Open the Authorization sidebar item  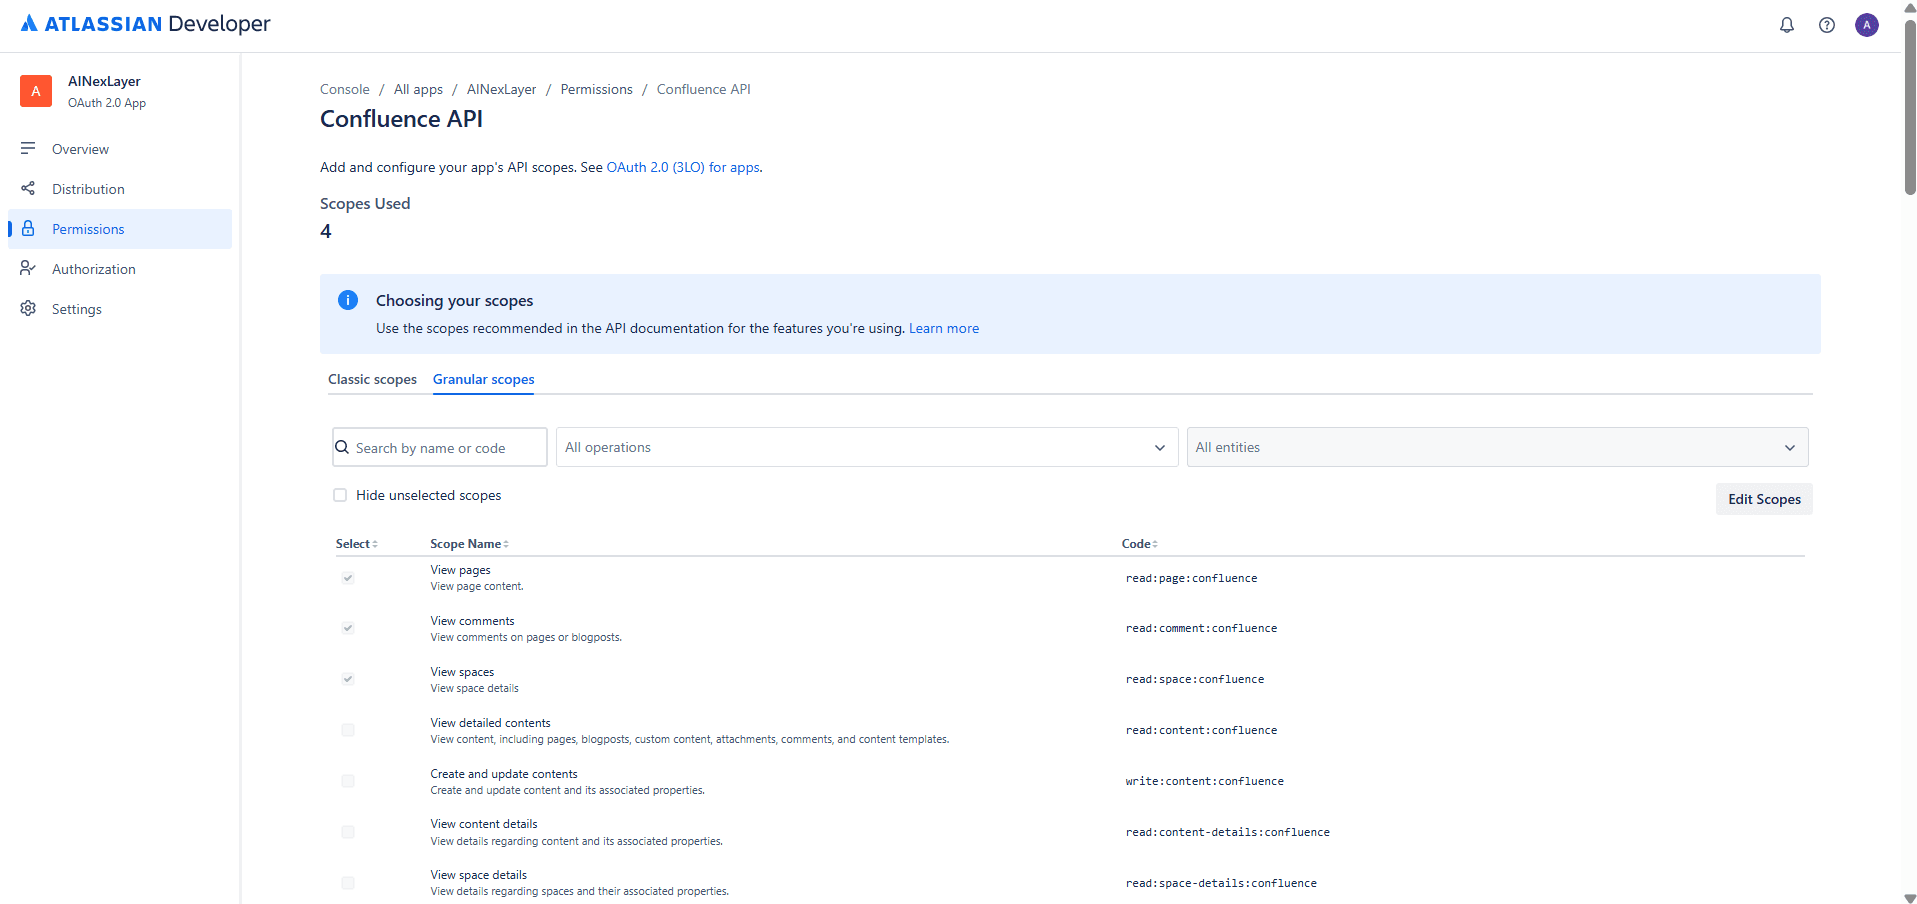pos(93,268)
